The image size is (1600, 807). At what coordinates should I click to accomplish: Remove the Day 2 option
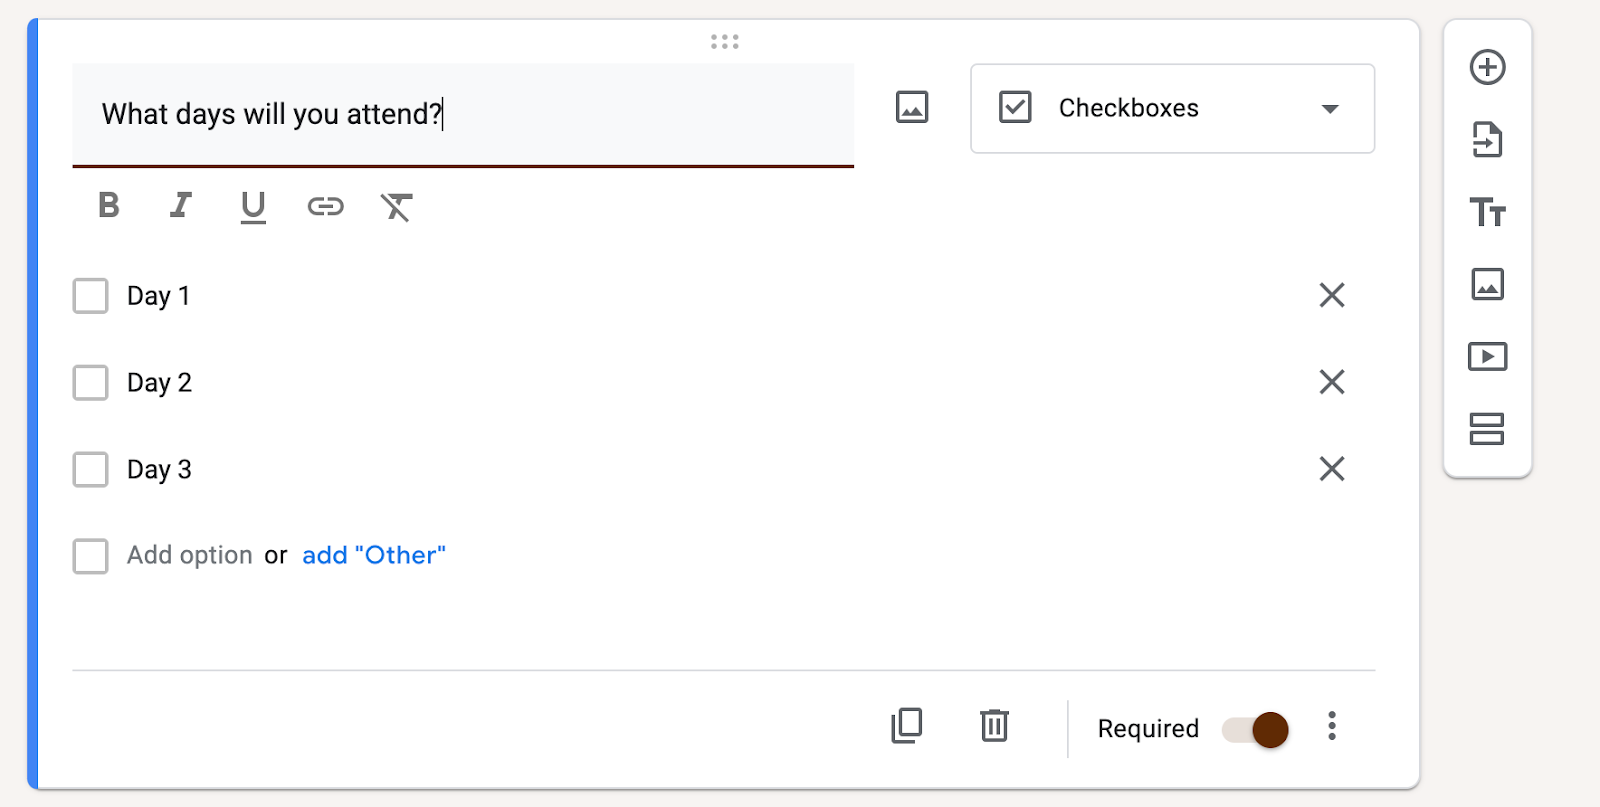pyautogui.click(x=1331, y=382)
